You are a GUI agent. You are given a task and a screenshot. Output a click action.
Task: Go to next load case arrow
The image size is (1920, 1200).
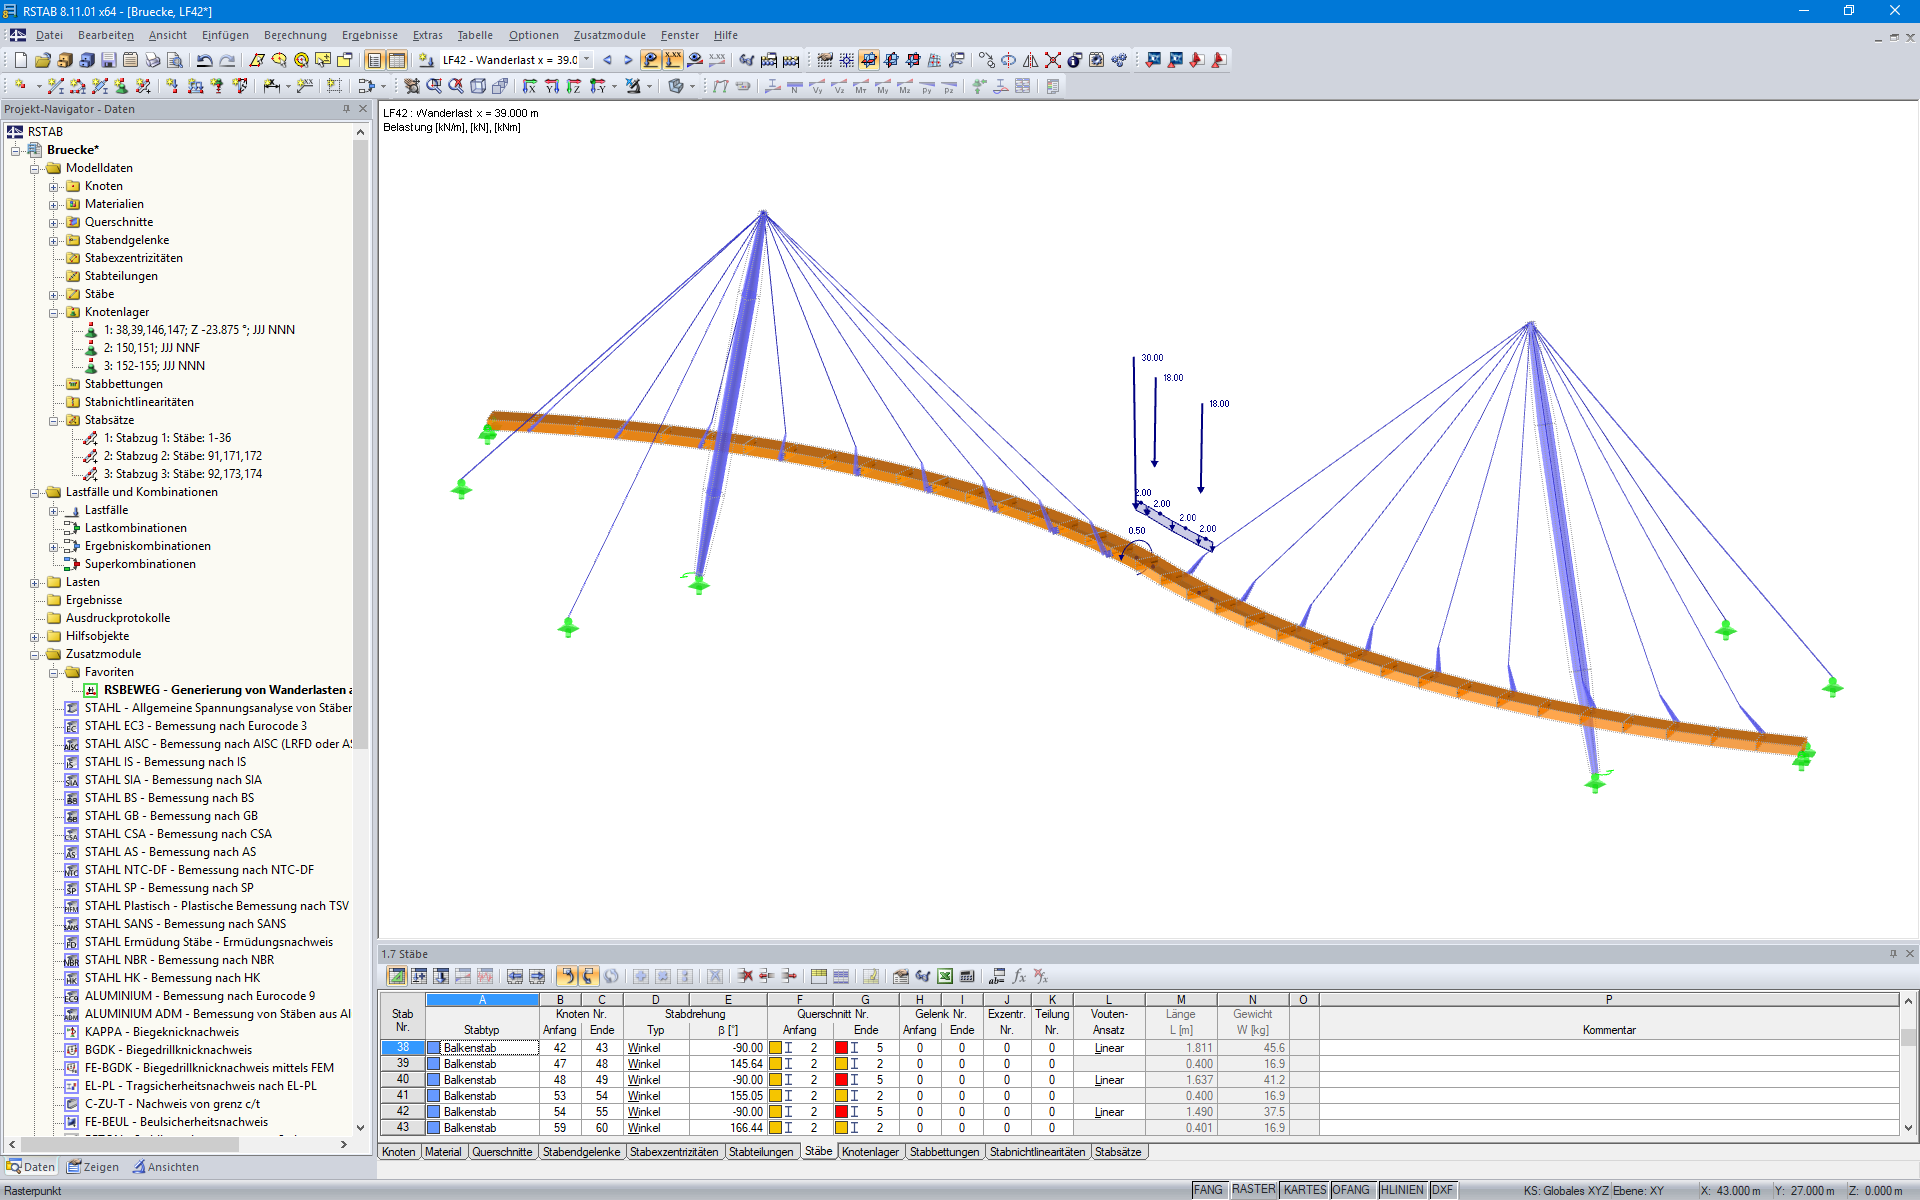point(628,60)
